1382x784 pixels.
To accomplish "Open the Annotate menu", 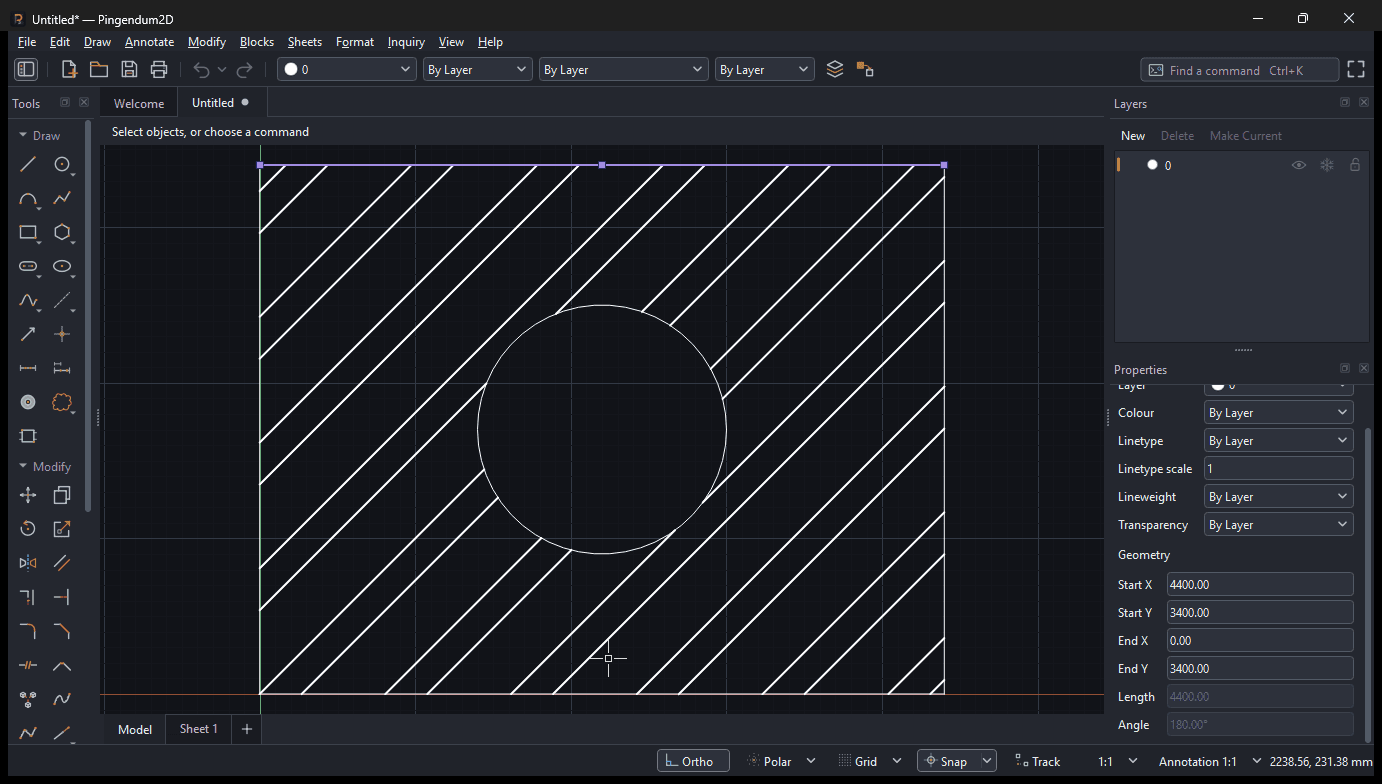I will pyautogui.click(x=149, y=42).
